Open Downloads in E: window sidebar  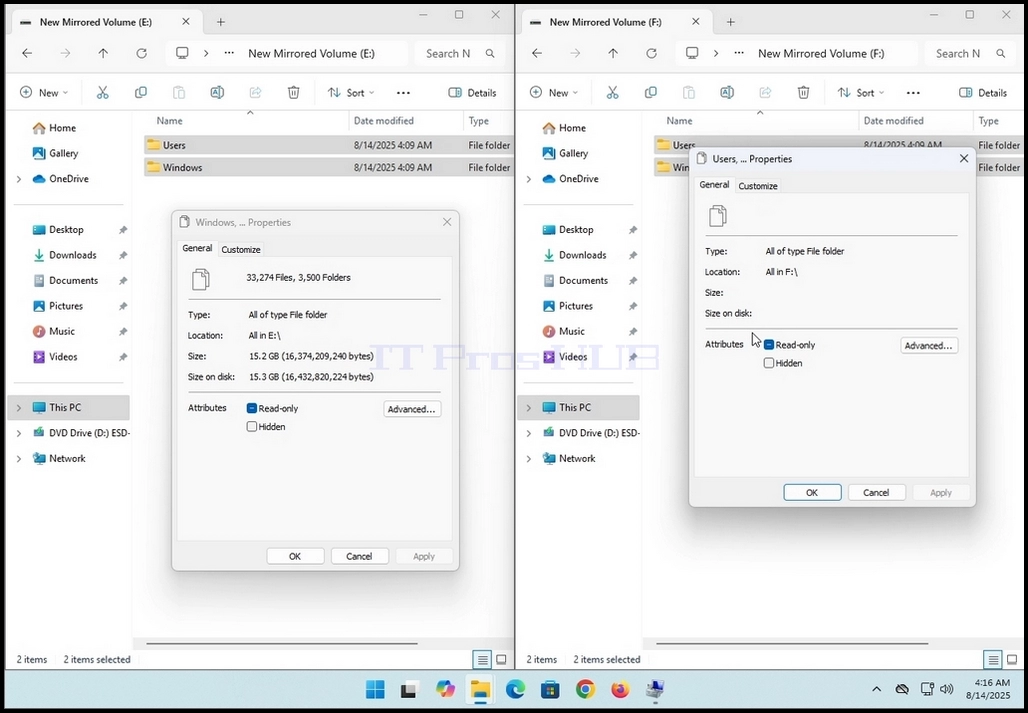pyautogui.click(x=73, y=255)
